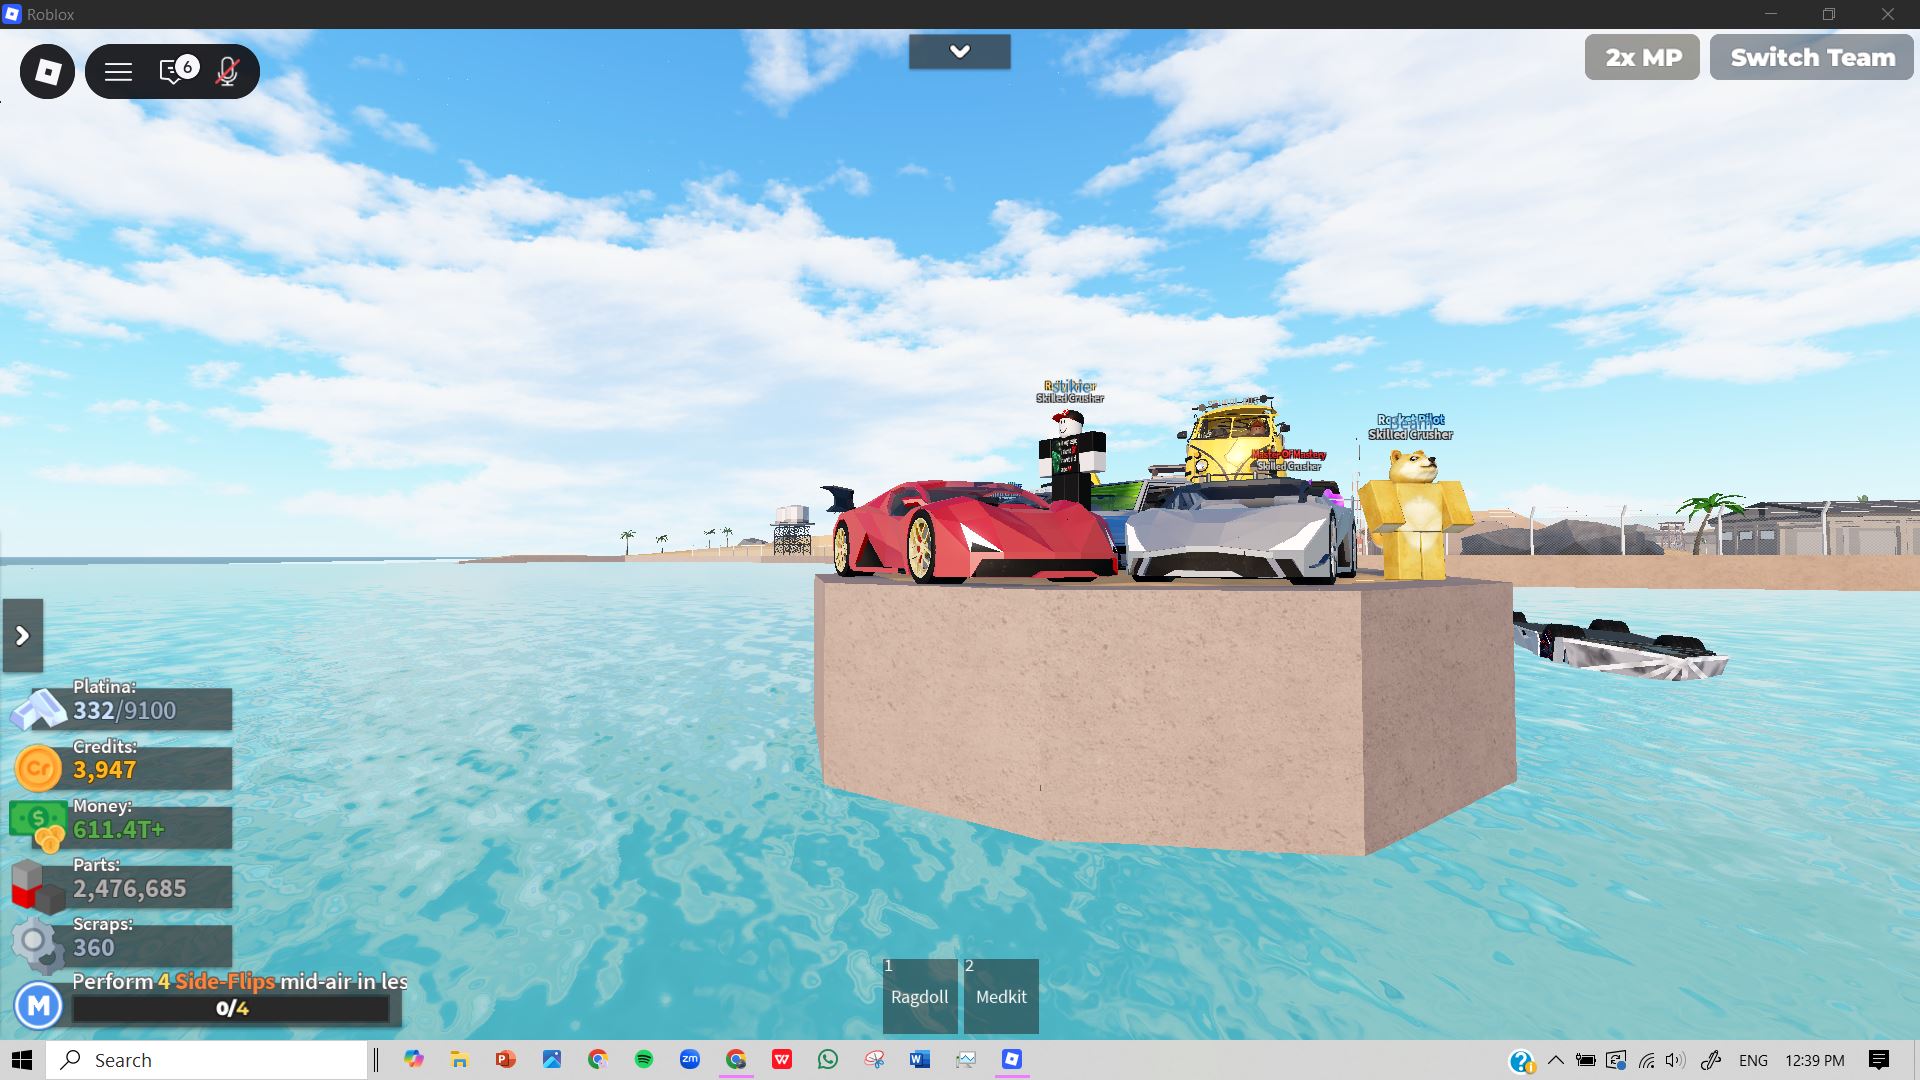Expand the top-center dropdown chevron

coord(959,52)
